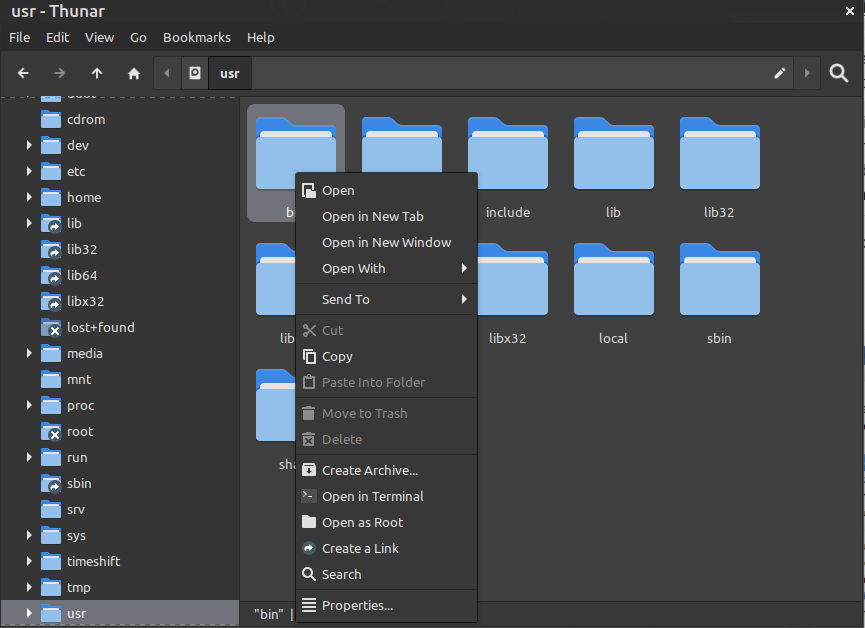Go to the home folder icon

[x=134, y=73]
